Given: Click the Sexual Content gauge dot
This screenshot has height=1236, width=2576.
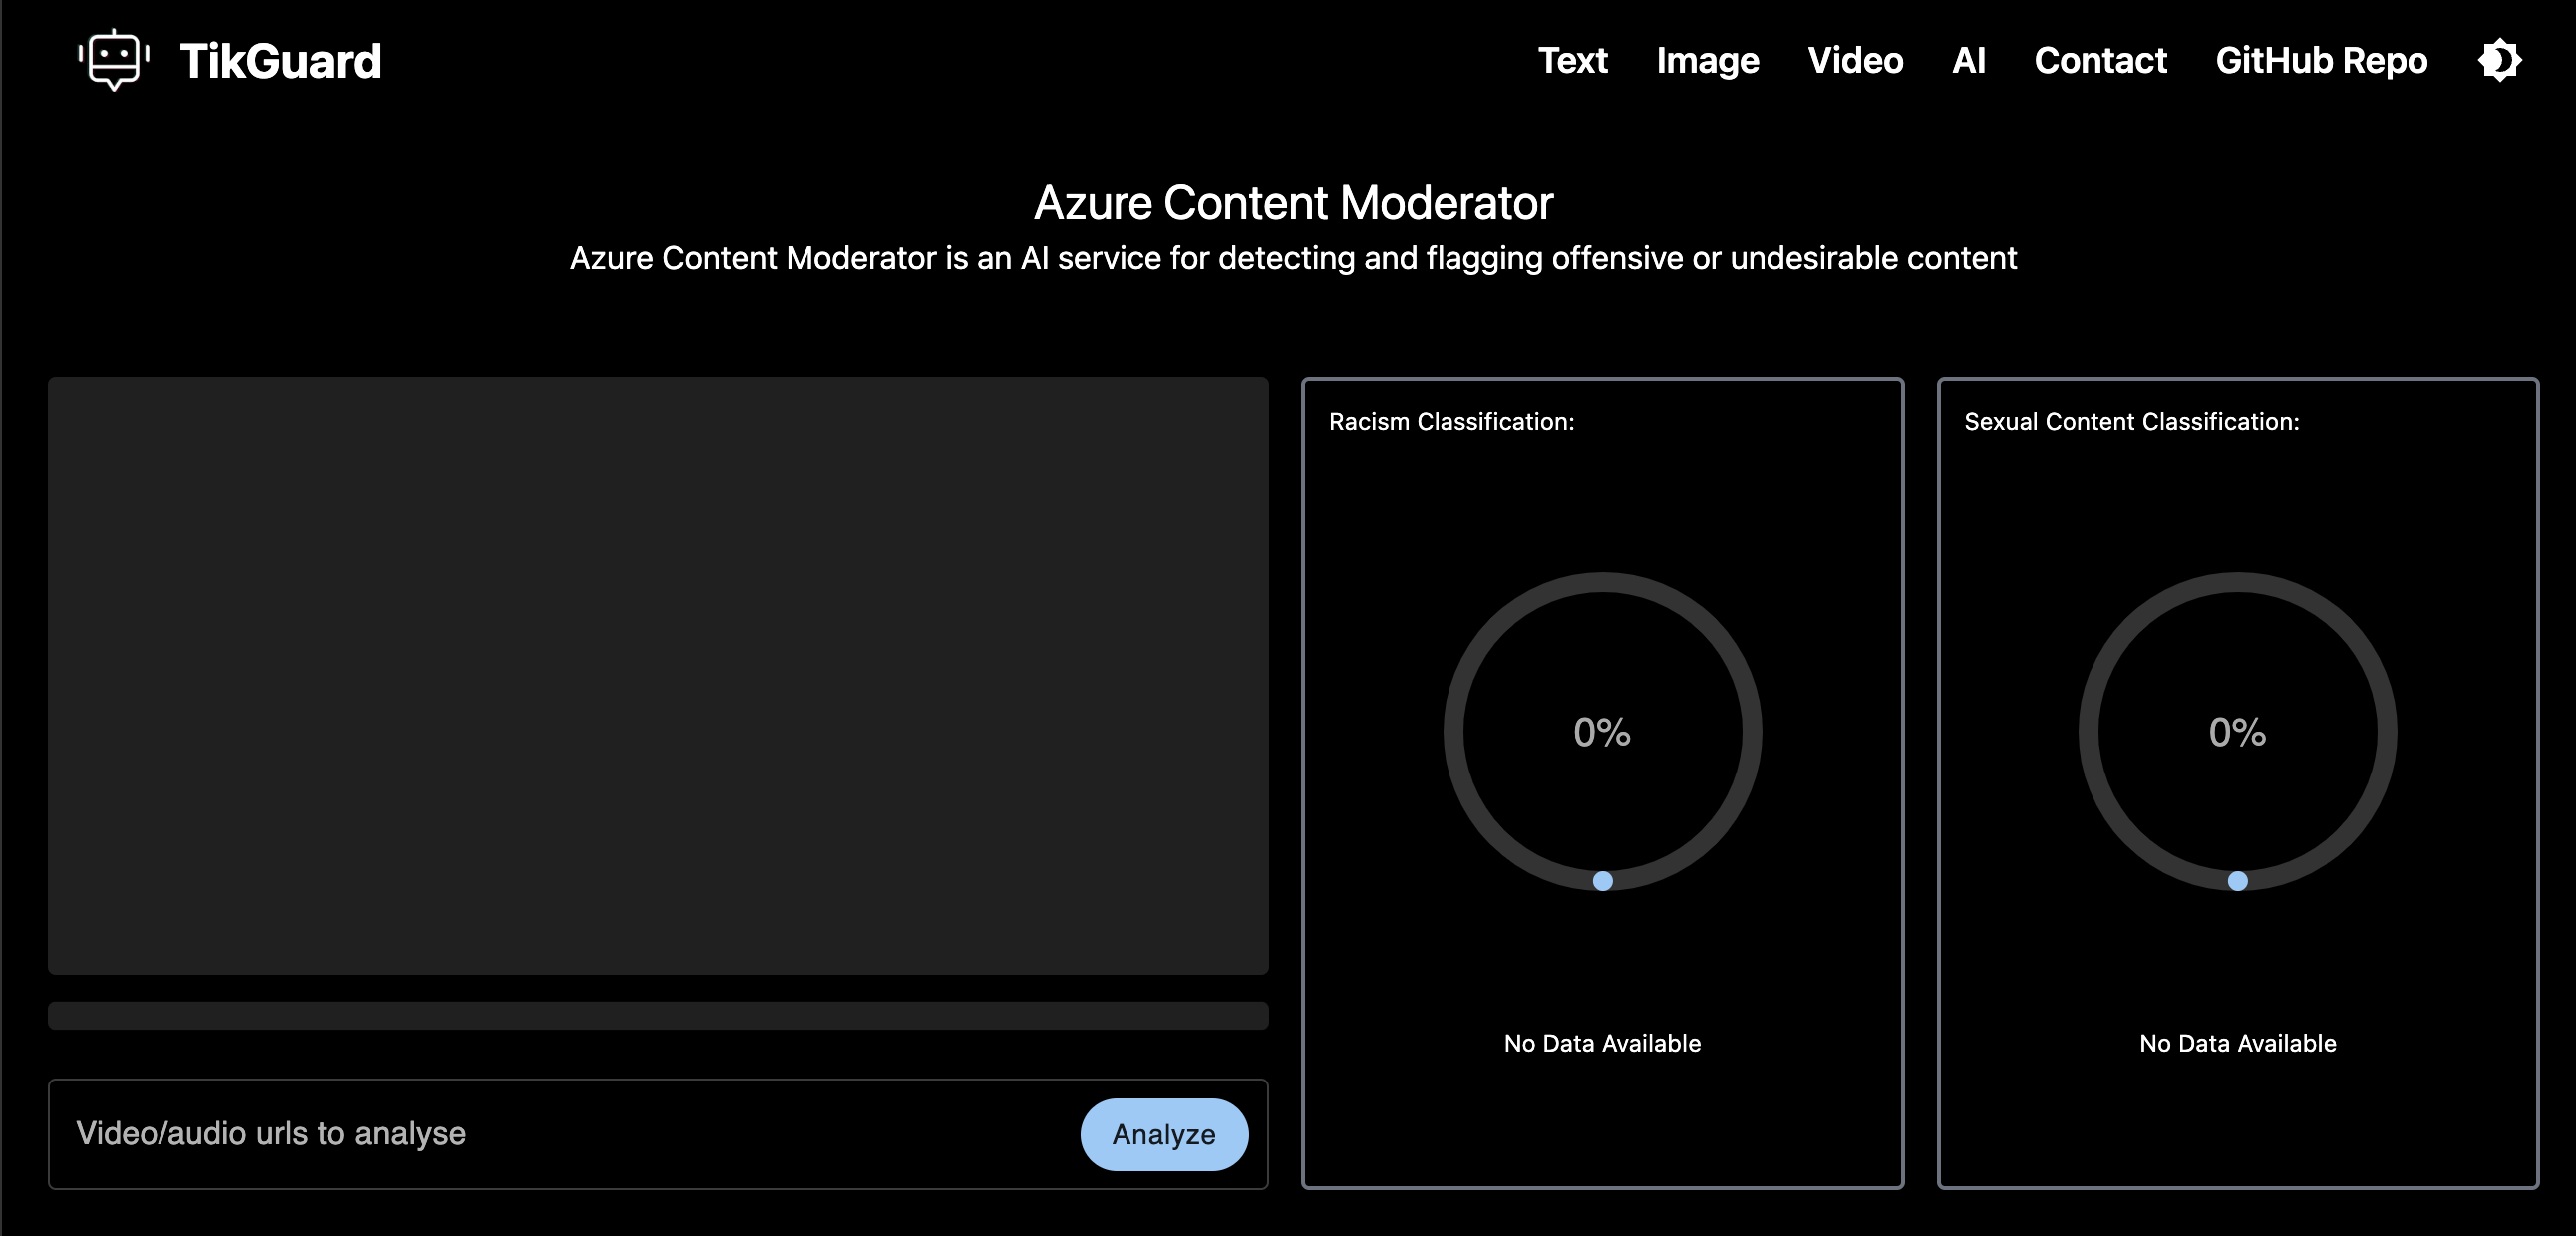Looking at the screenshot, I should (x=2237, y=881).
